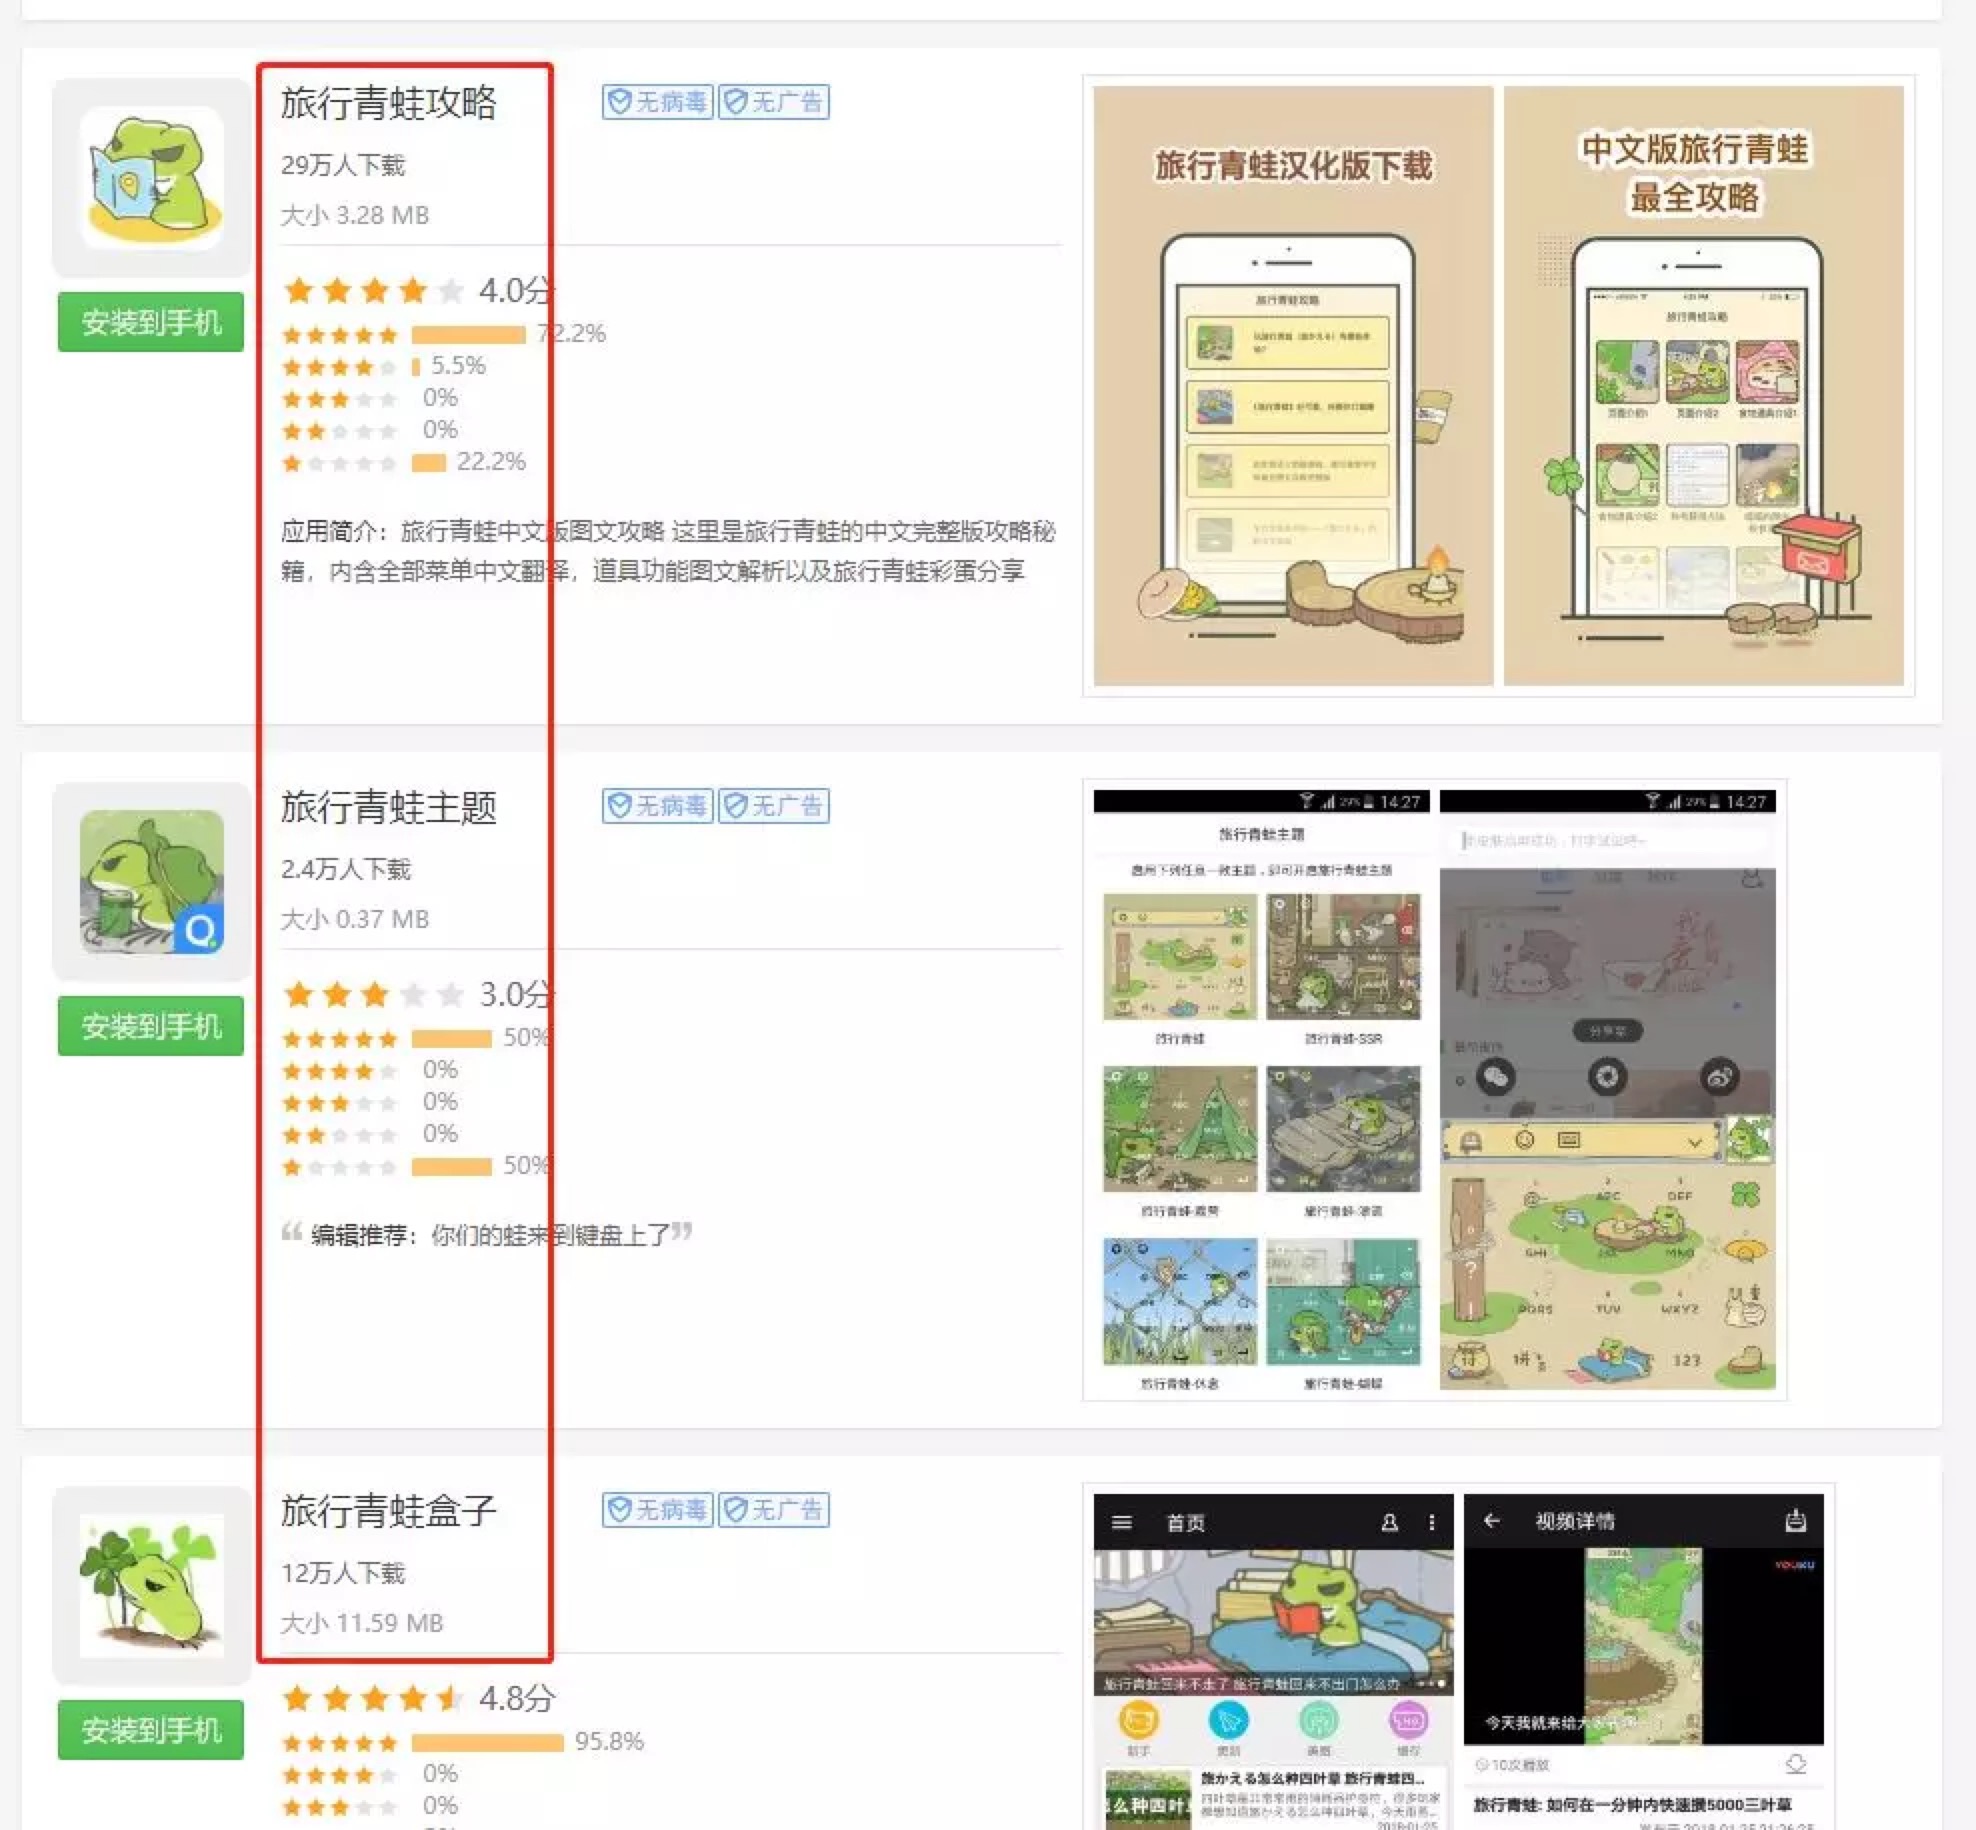This screenshot has width=1976, height=1830.
Task: Click the 编辑推荐 quote for 旅行青蛙主题
Action: coord(487,1235)
